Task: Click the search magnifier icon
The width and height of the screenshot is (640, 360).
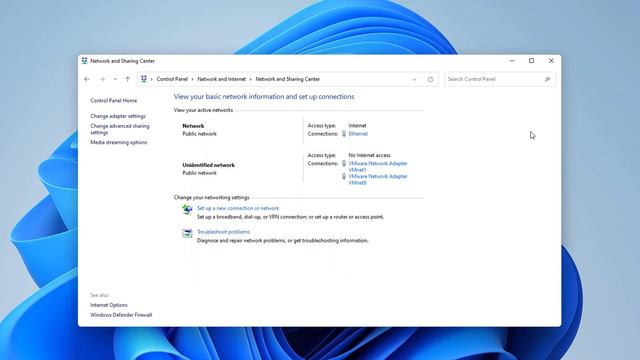Action: coord(547,79)
